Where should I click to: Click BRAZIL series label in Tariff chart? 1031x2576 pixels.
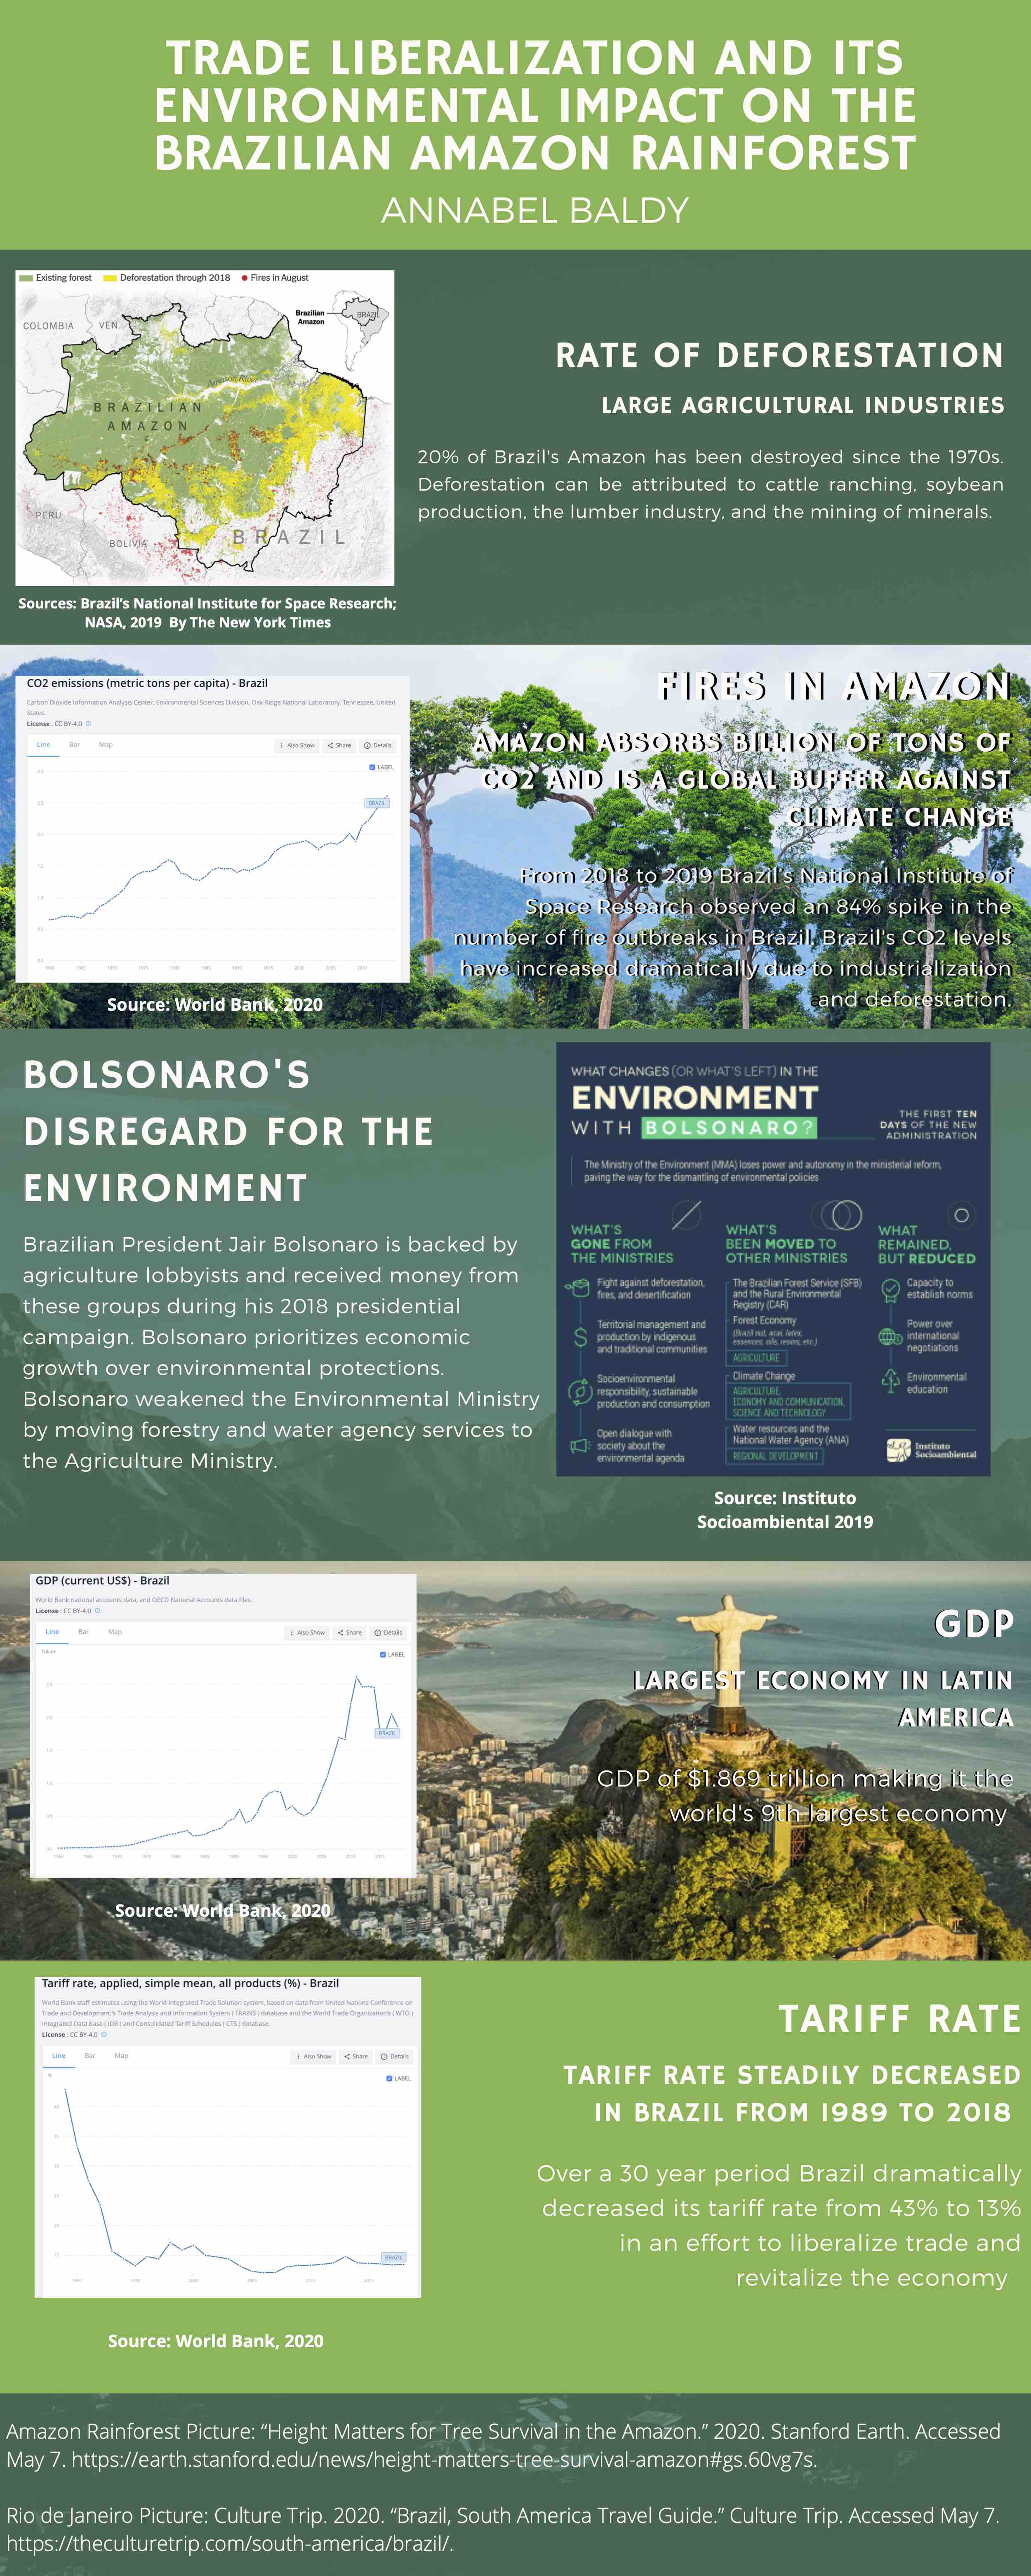(x=394, y=2257)
